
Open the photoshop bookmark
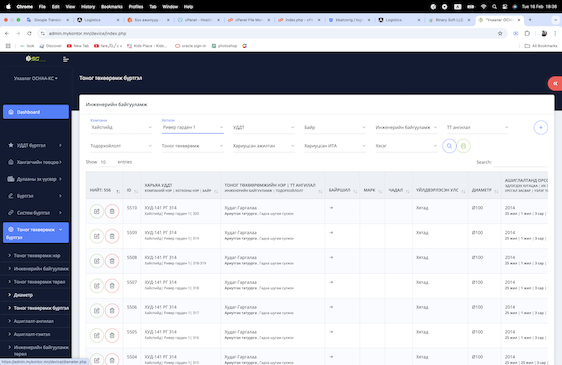[224, 46]
